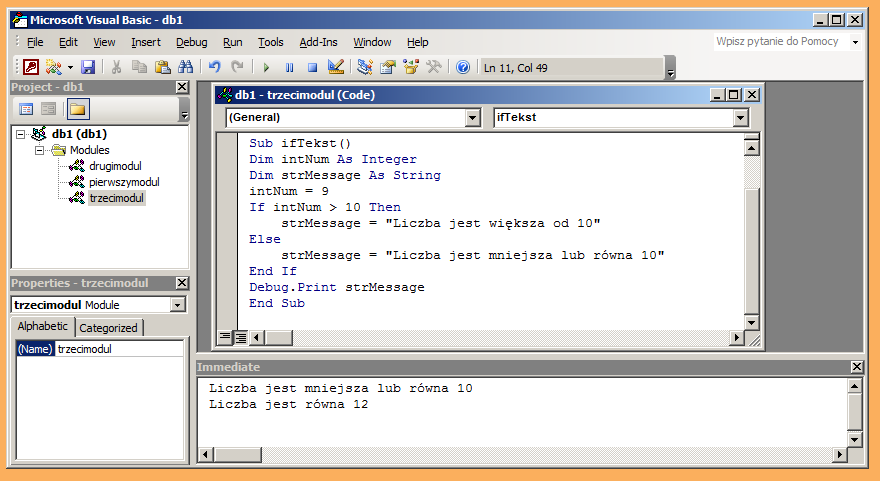Stop execution with the Reset icon
Viewport: 880px width, 481px height.
click(x=313, y=67)
